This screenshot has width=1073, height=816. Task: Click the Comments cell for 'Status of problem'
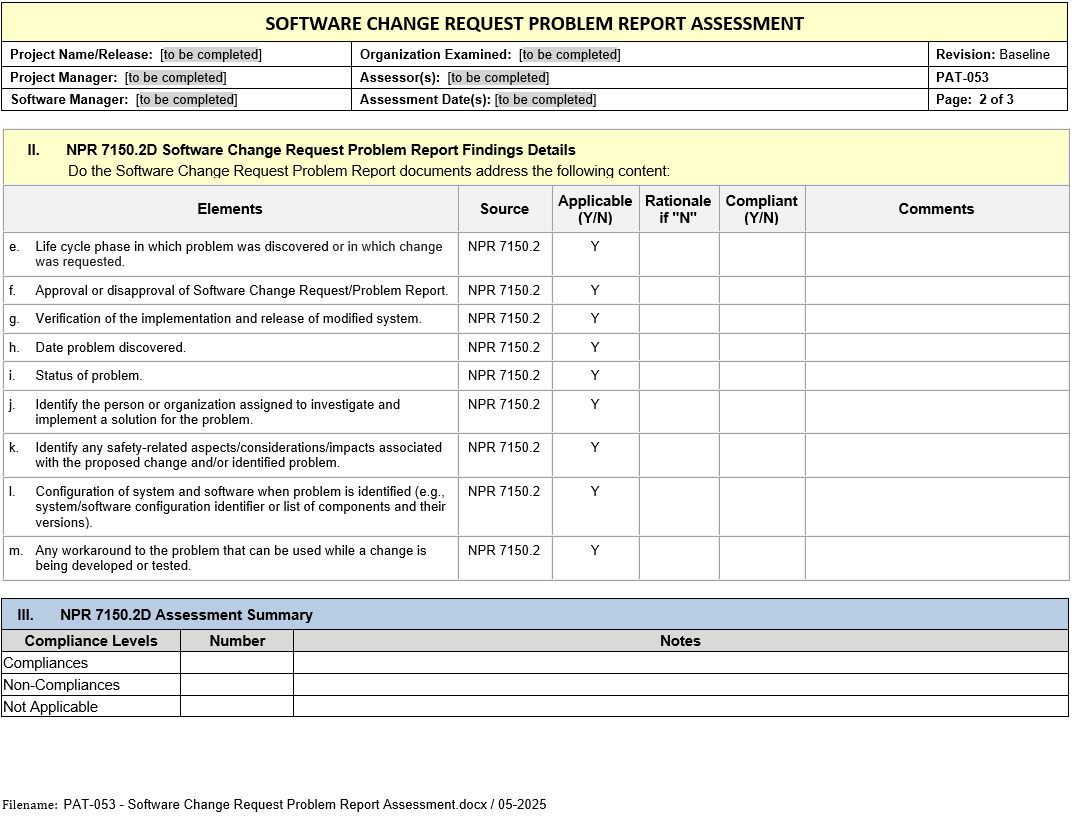click(x=936, y=376)
